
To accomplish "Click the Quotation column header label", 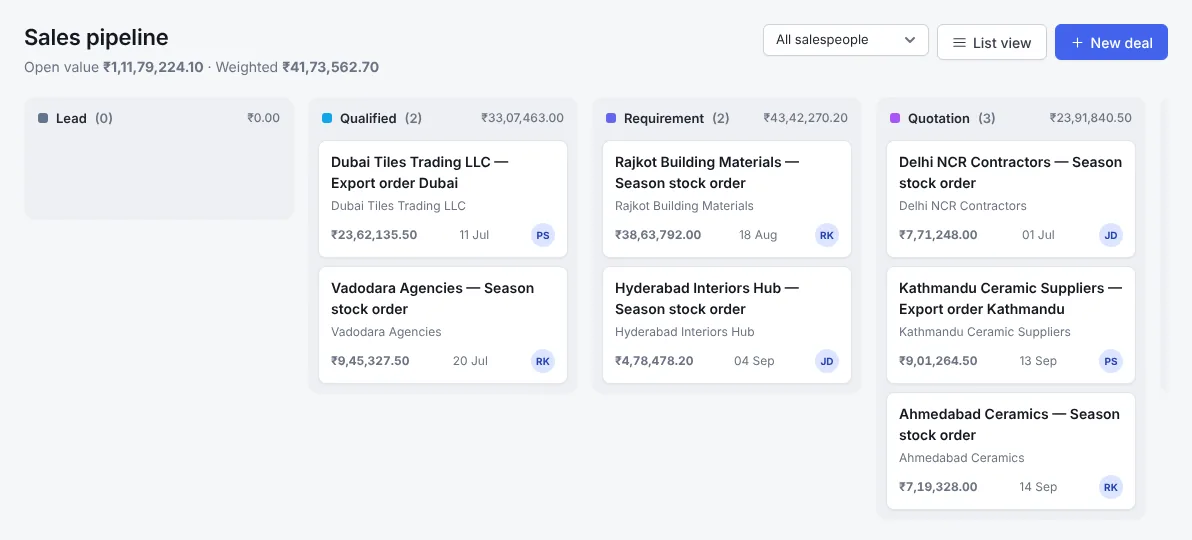I will click(939, 119).
